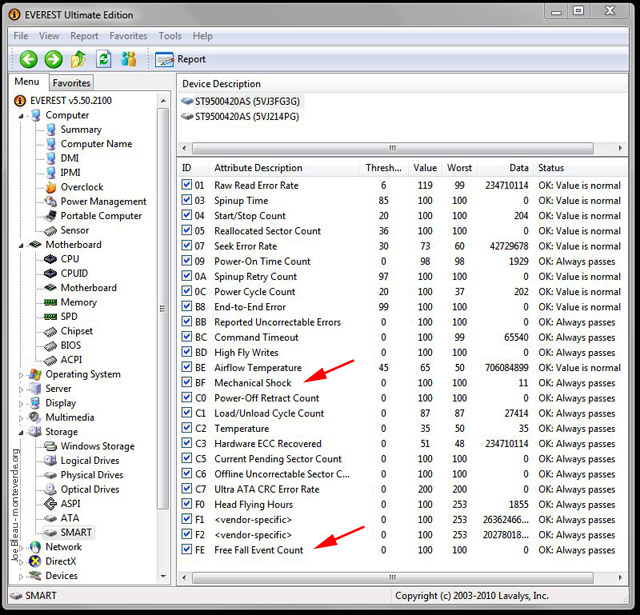The height and width of the screenshot is (615, 640).
Task: Select the Overclock flame icon
Action: [x=51, y=187]
